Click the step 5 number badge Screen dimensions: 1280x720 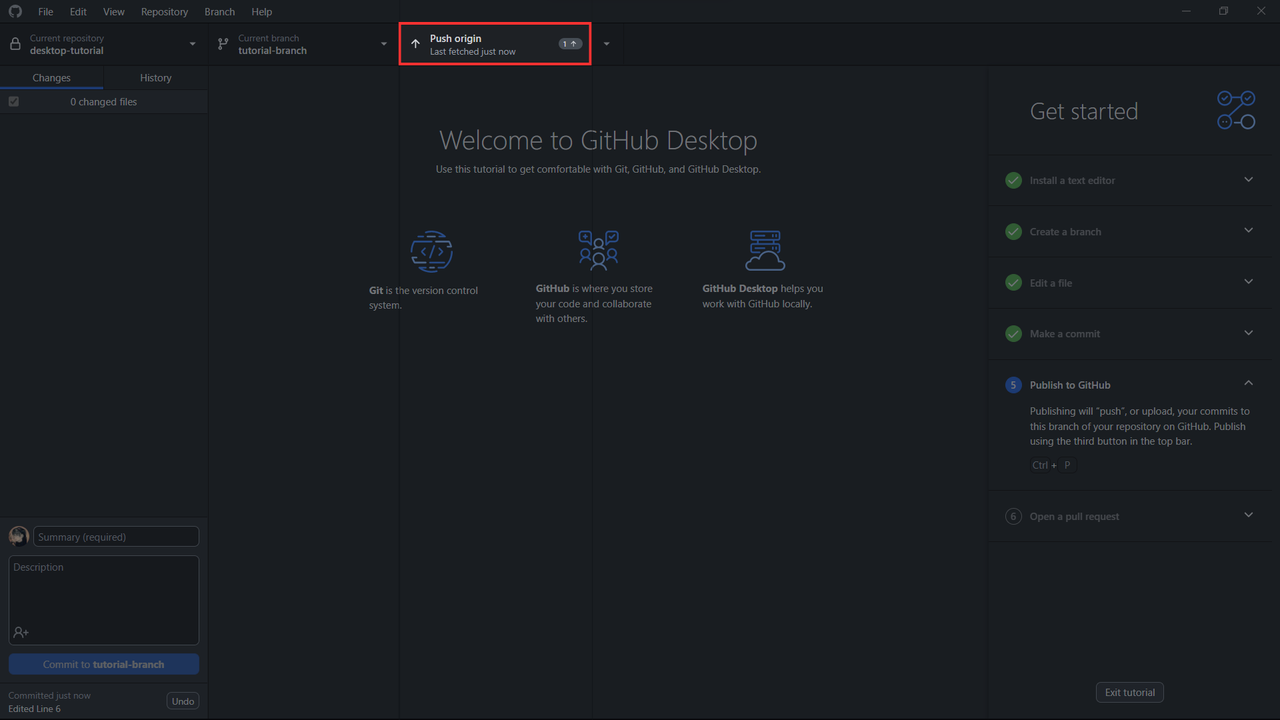coord(1013,385)
